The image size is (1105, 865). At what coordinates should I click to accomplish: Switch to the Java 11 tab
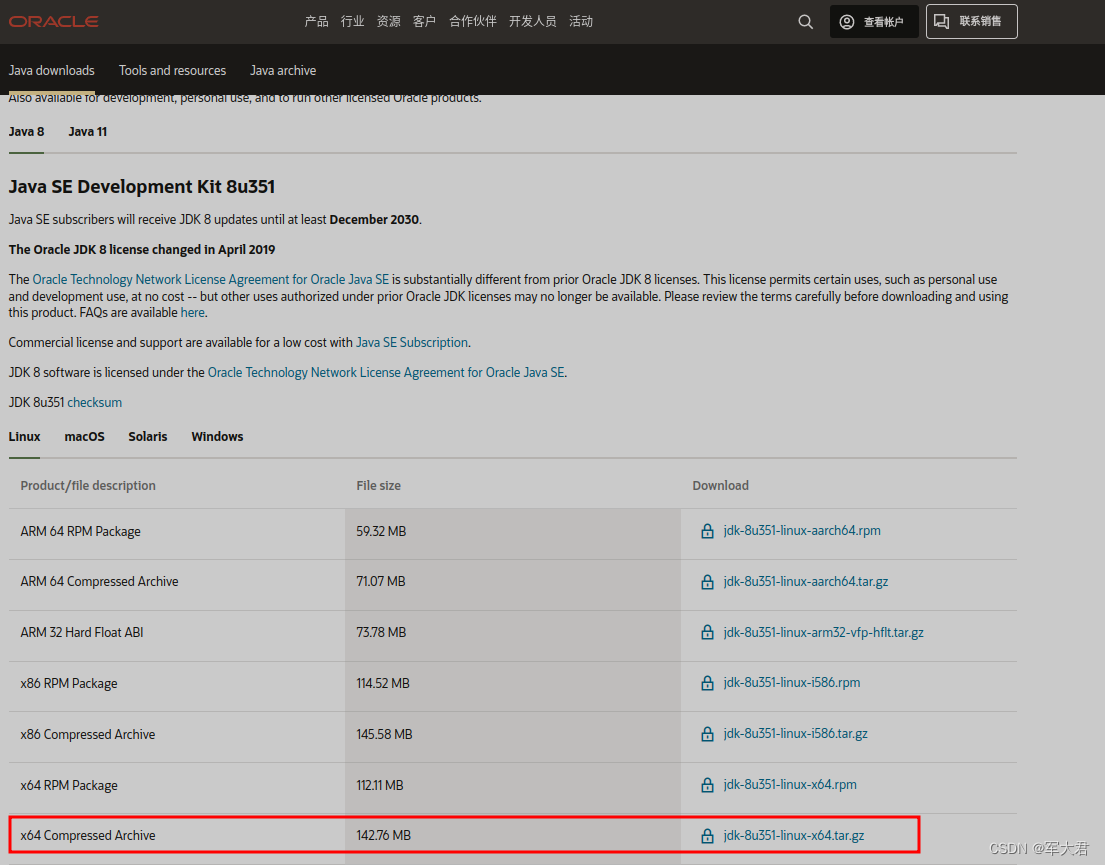(x=87, y=132)
